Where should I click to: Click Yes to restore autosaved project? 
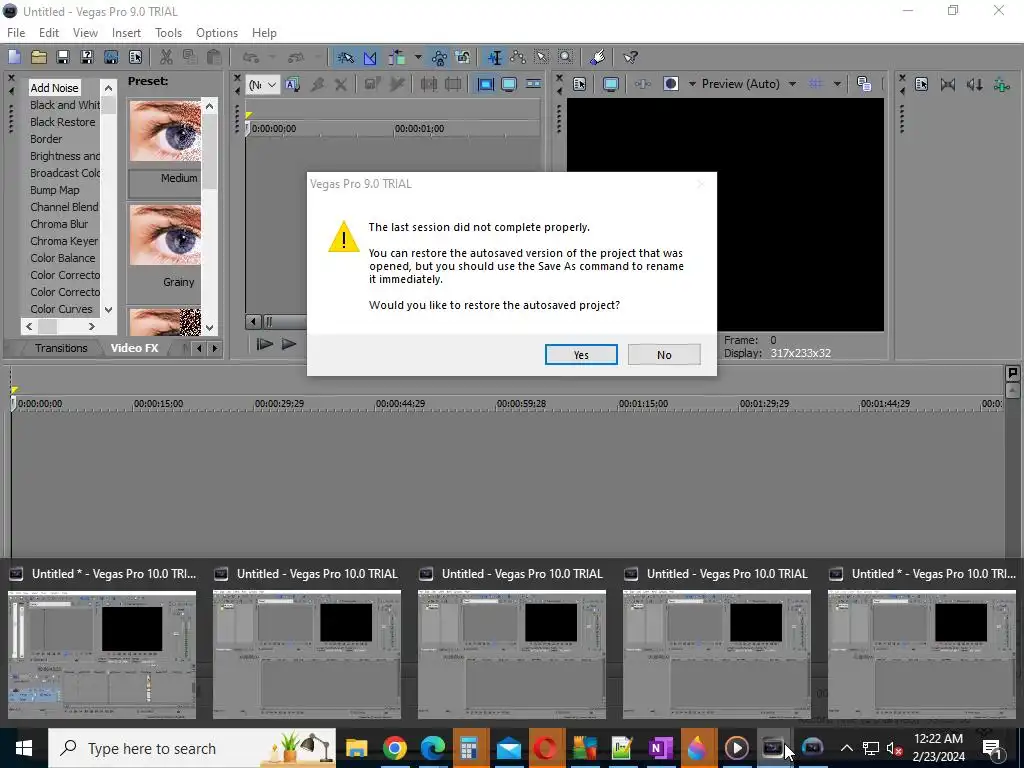pyautogui.click(x=581, y=355)
